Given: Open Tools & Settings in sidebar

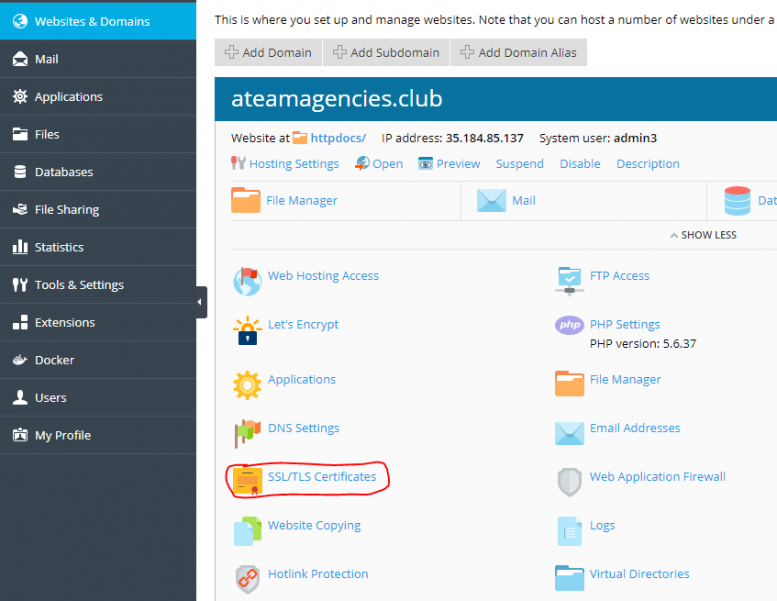Looking at the screenshot, I should [79, 285].
